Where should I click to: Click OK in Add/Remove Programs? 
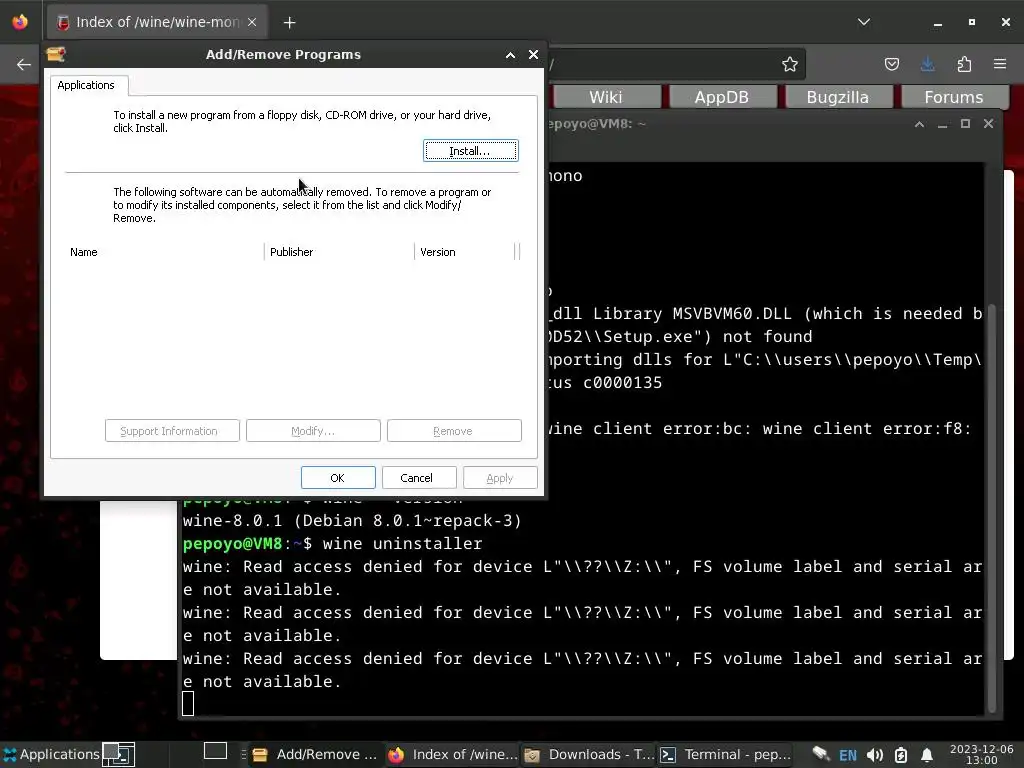tap(338, 478)
